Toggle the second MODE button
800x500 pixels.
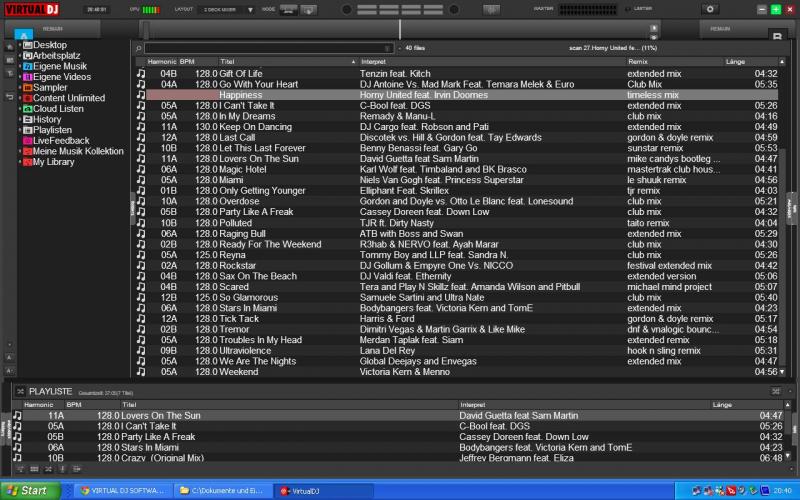click(308, 9)
